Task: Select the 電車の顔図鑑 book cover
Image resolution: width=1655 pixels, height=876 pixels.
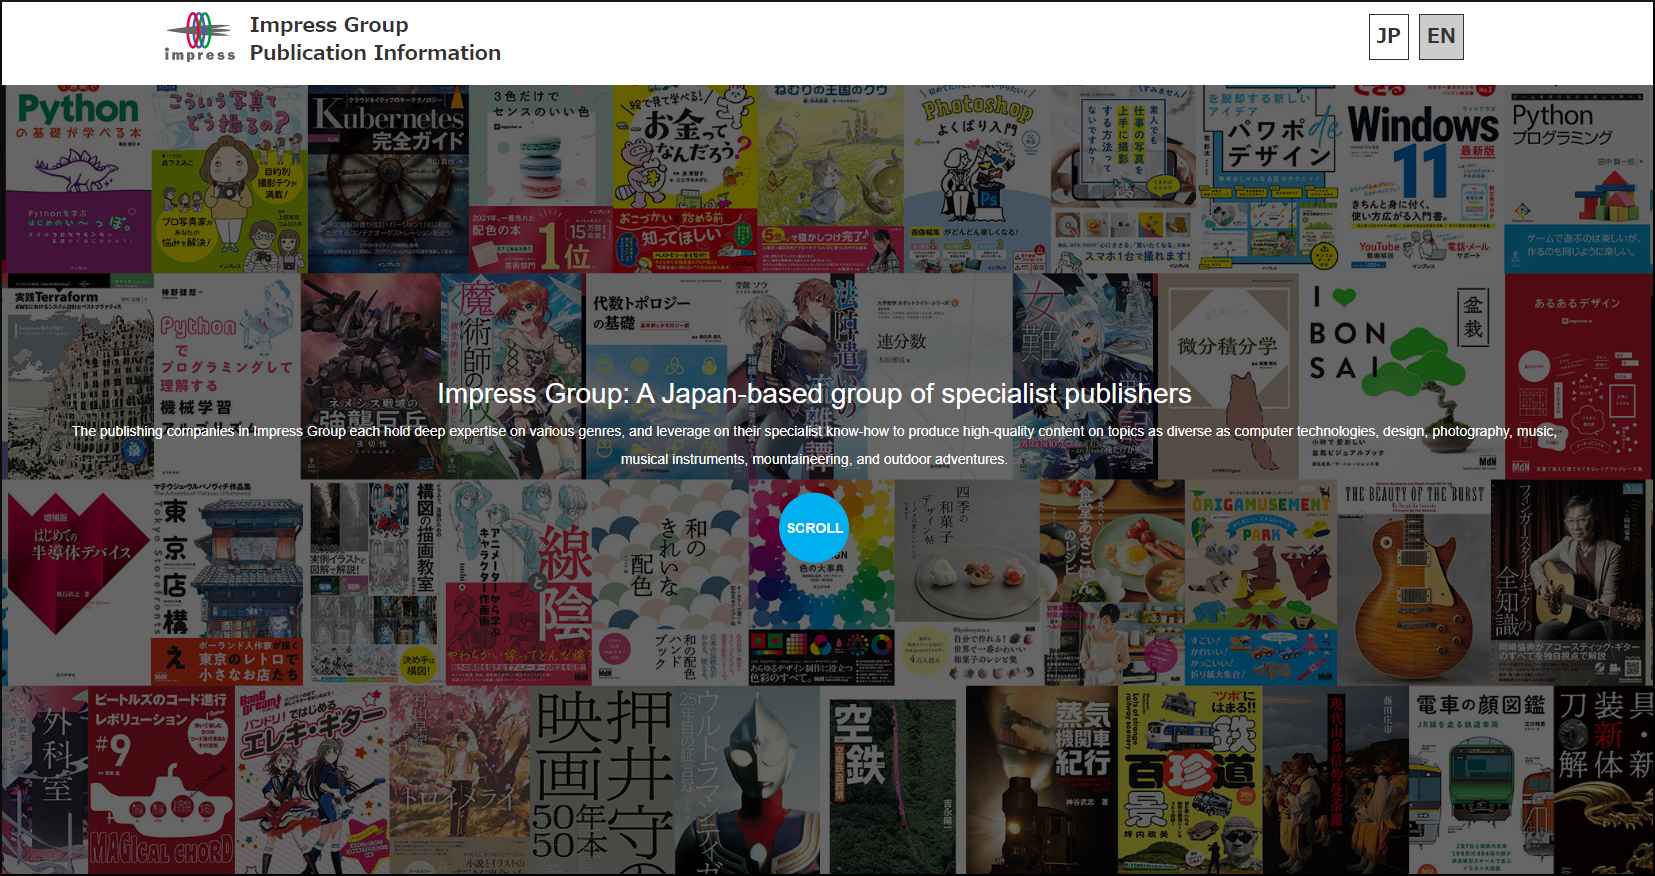Action: click(1481, 780)
